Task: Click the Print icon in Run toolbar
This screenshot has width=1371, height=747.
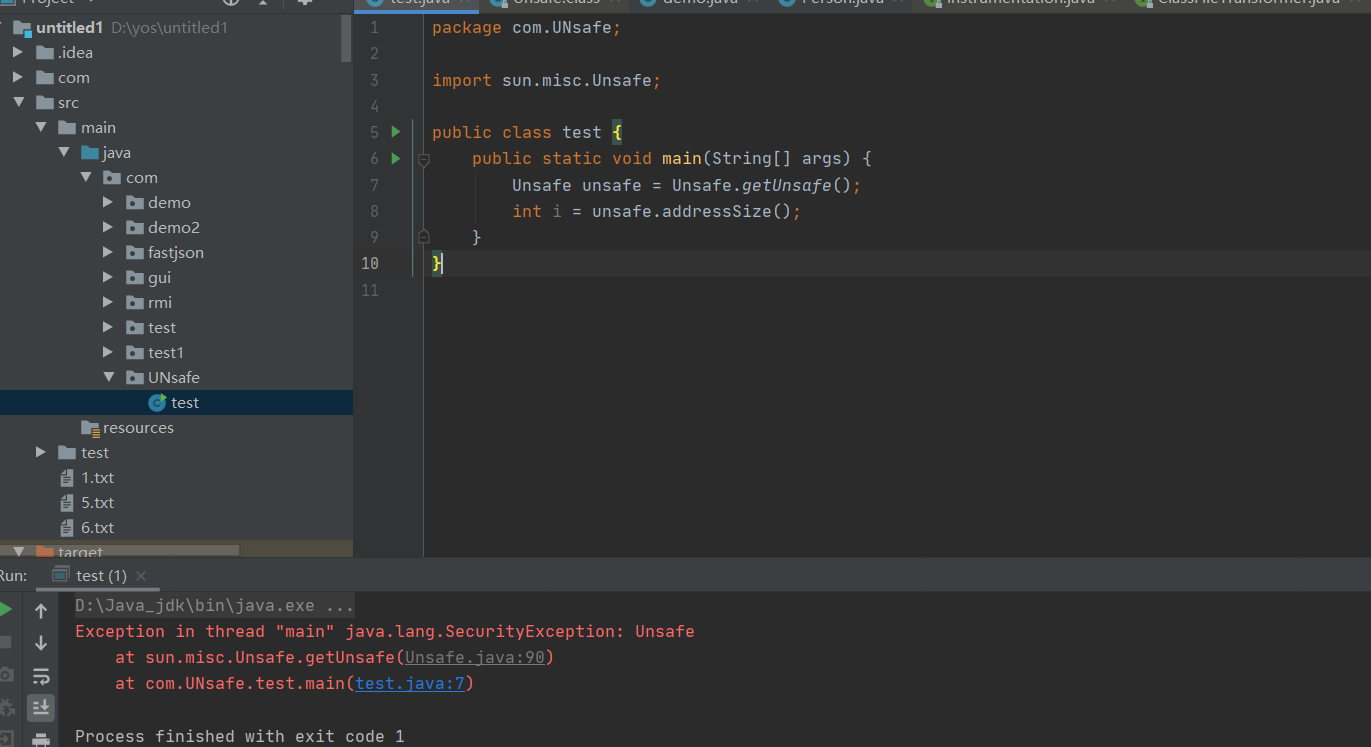Action: (41, 740)
